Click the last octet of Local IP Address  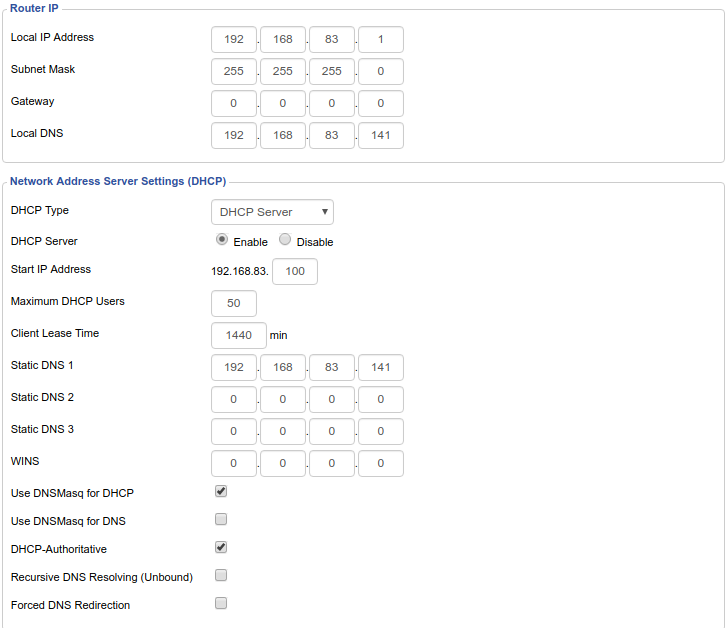[x=381, y=40]
